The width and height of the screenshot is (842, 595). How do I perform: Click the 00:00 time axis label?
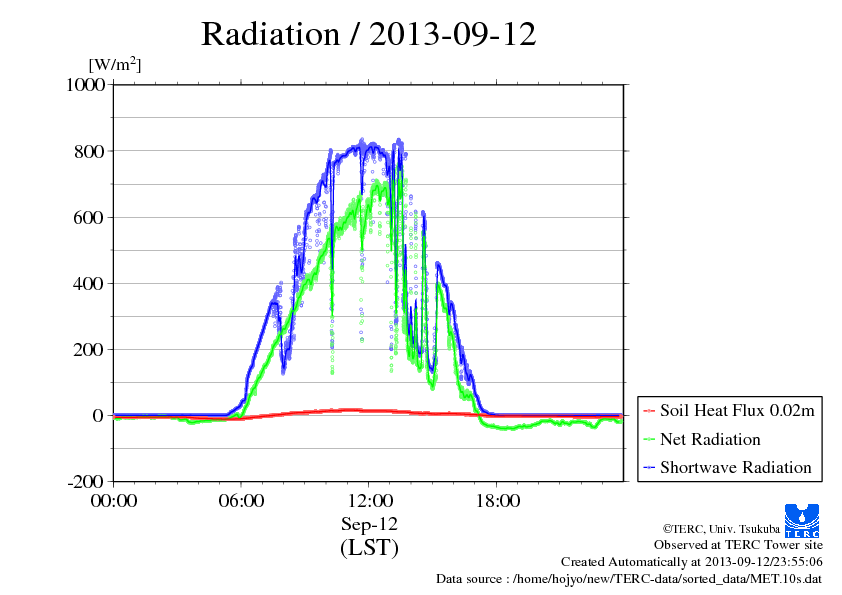pos(114,501)
